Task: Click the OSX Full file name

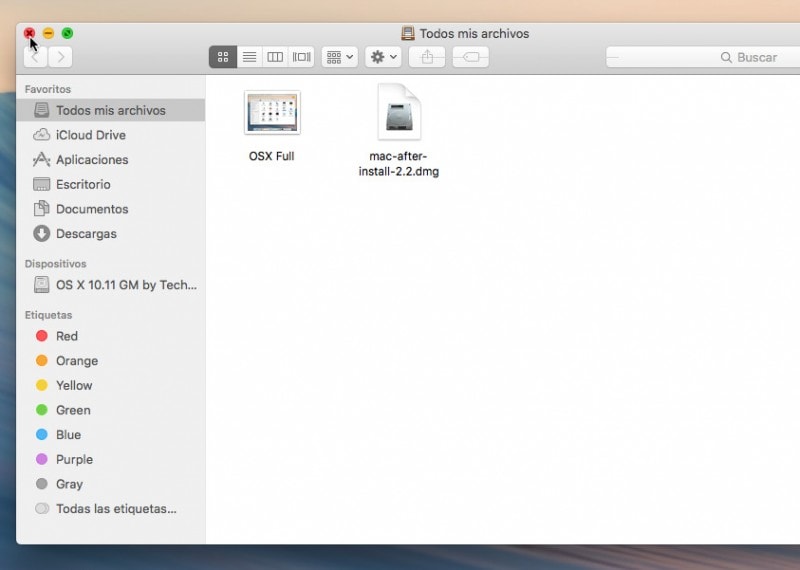Action: tap(271, 156)
